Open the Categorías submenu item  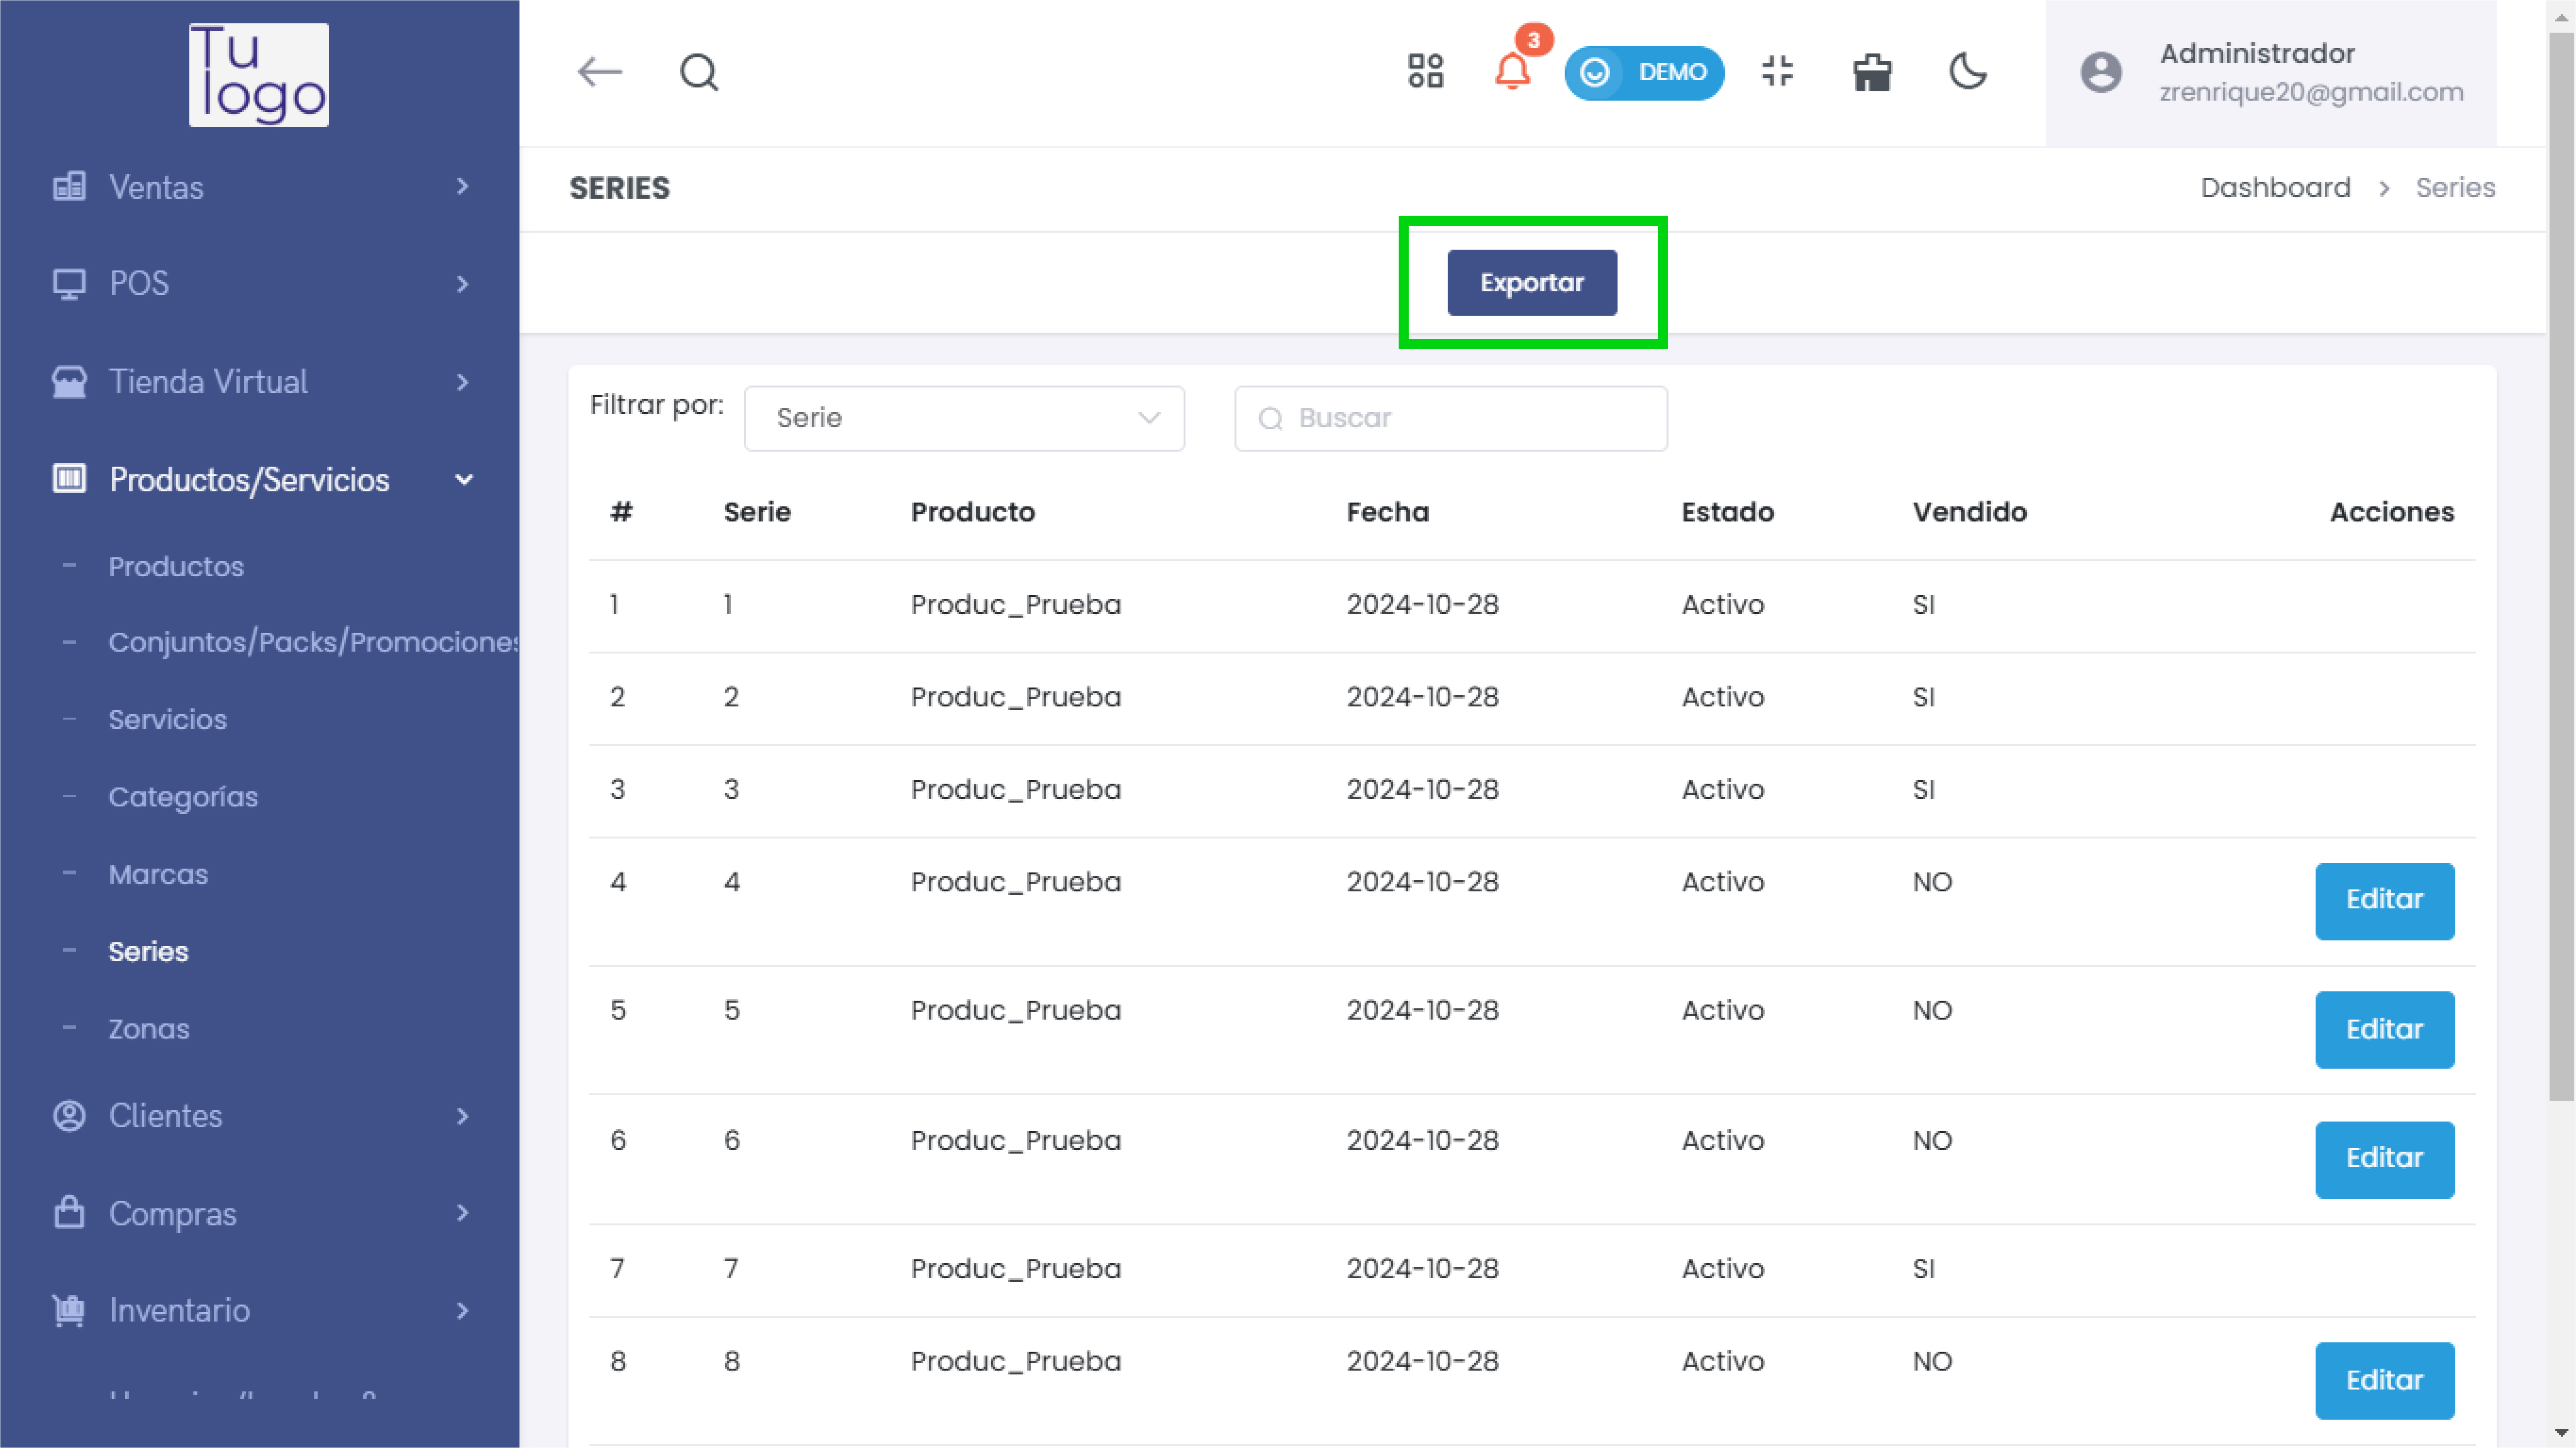tap(183, 797)
